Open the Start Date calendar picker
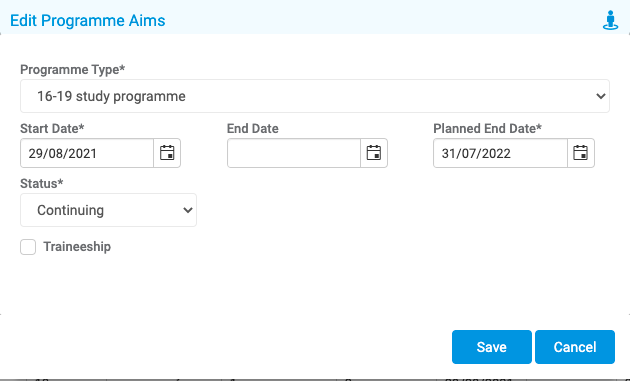The image size is (630, 381). (x=167, y=153)
